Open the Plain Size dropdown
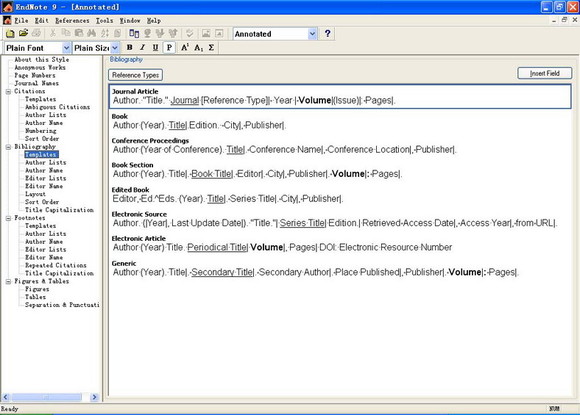Viewport: 580px width, 415px height. (x=115, y=48)
